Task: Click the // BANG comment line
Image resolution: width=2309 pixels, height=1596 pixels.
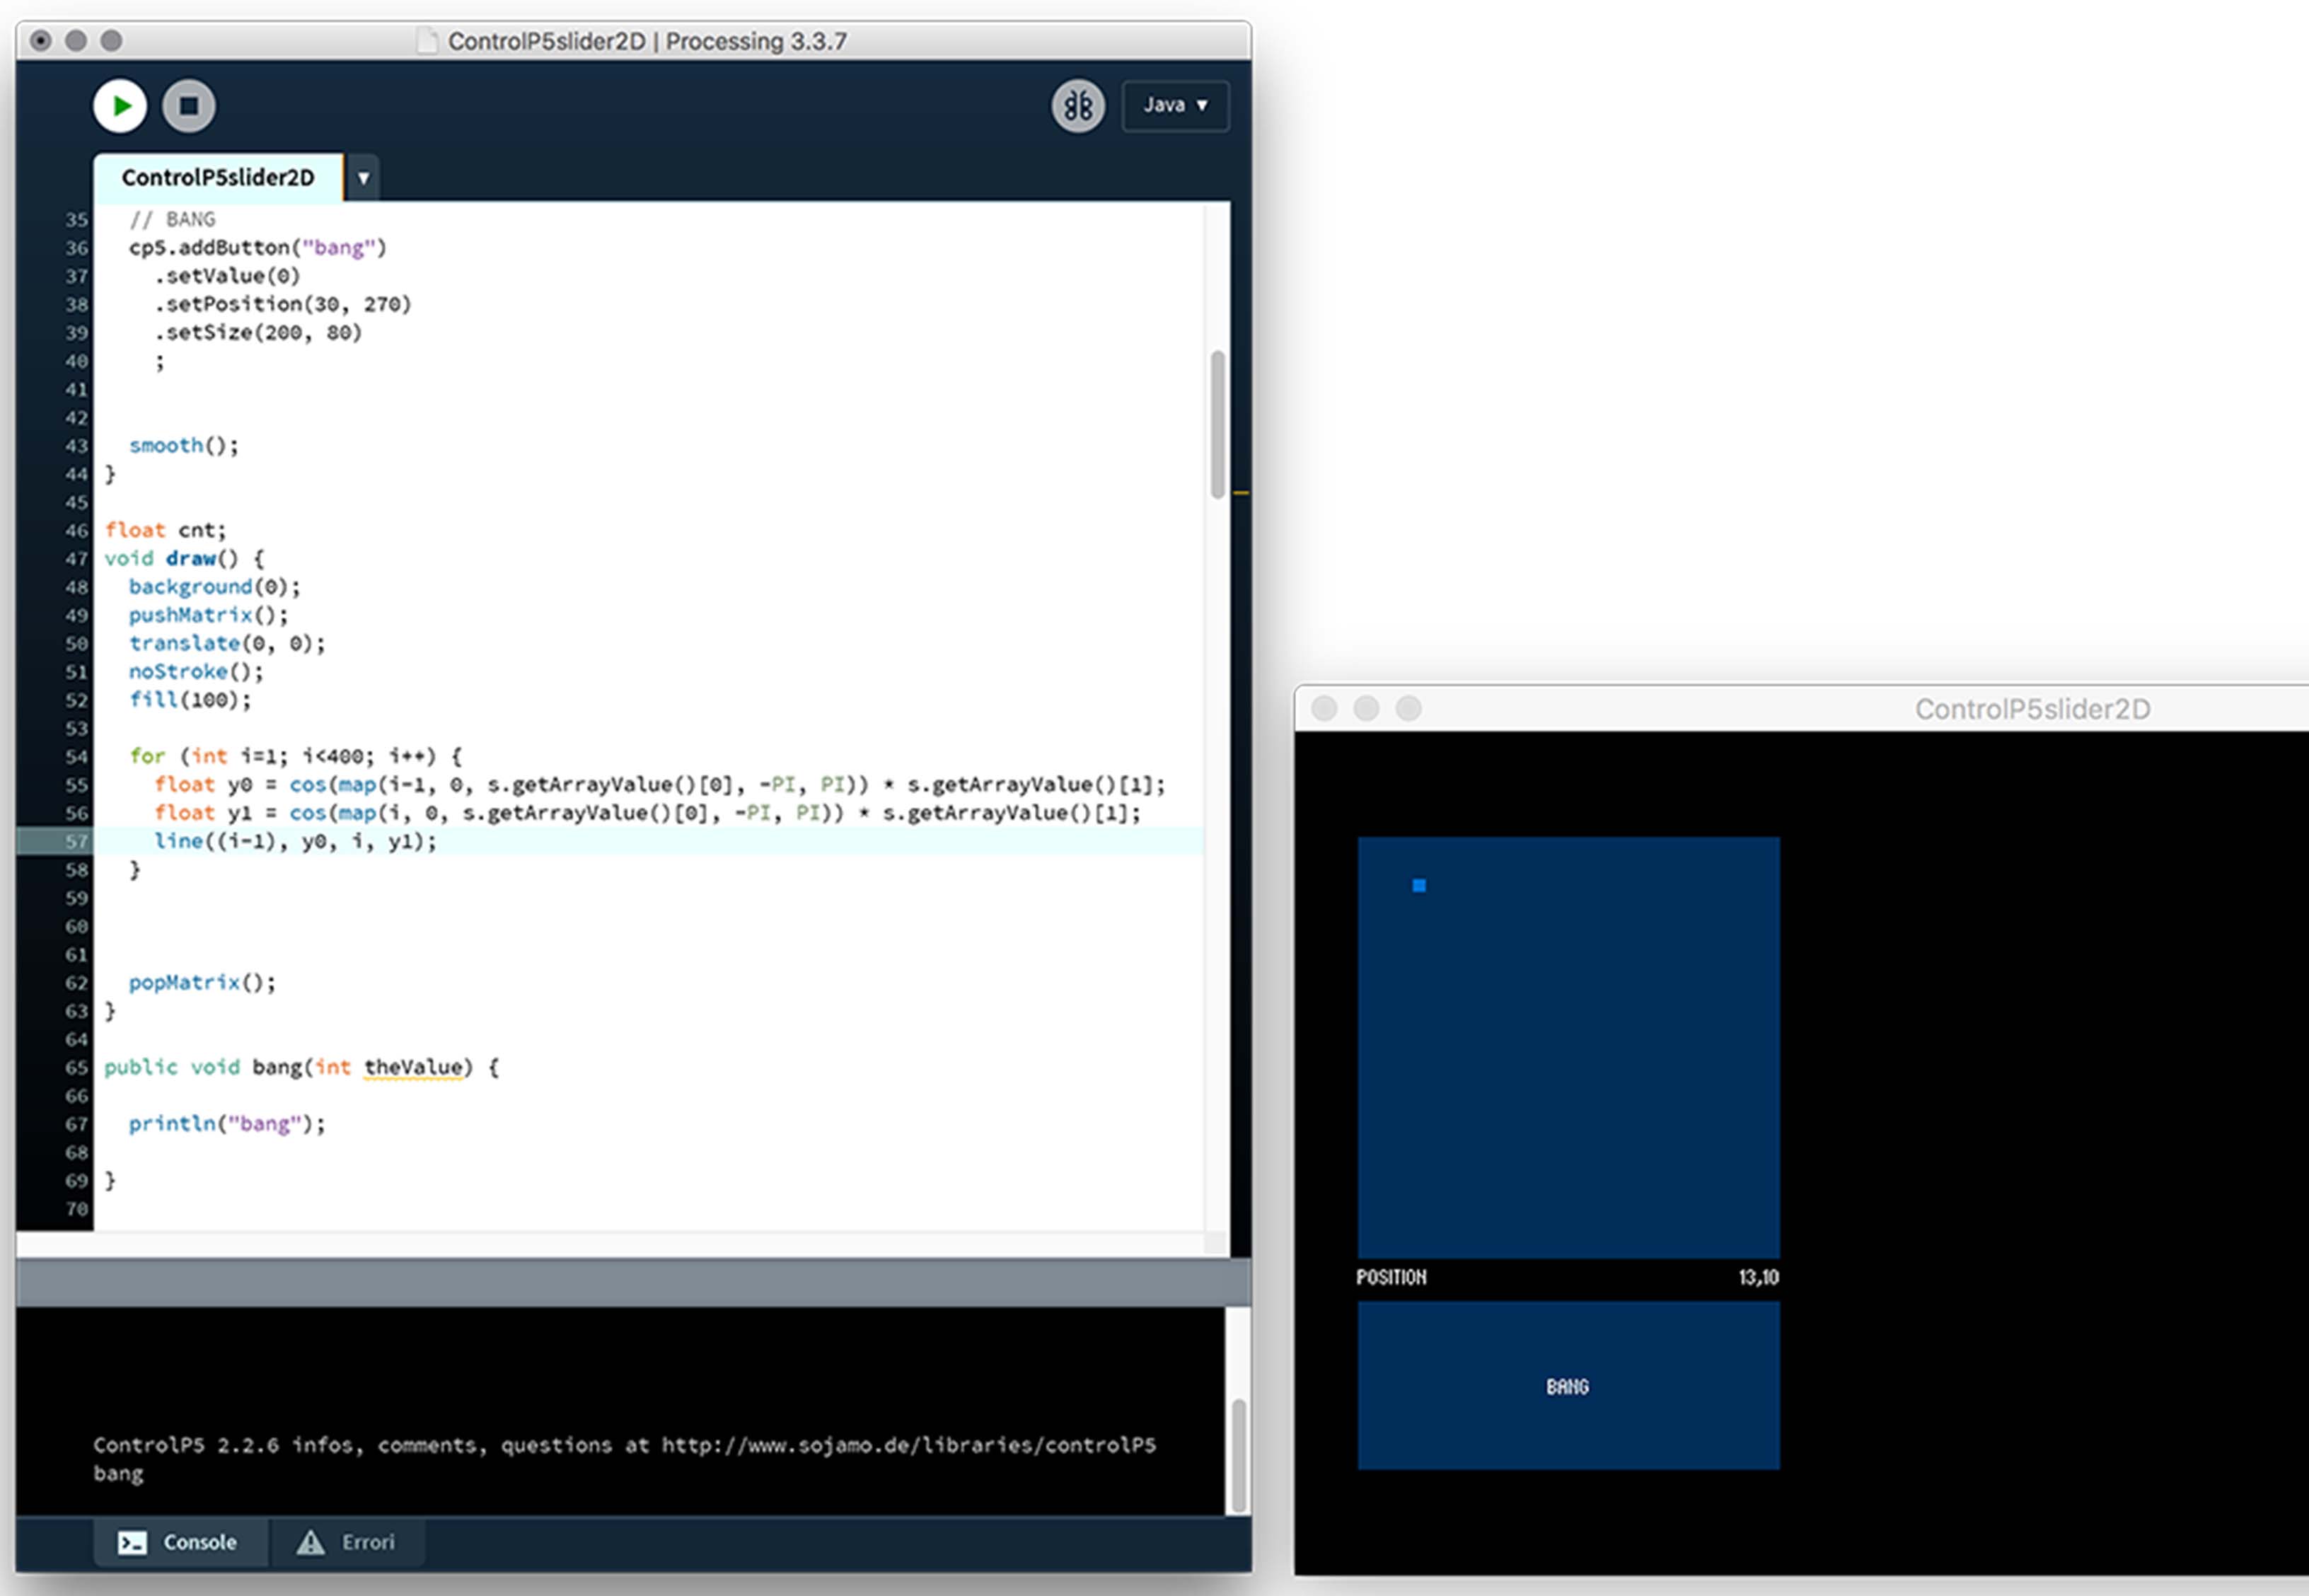Action: coord(172,219)
